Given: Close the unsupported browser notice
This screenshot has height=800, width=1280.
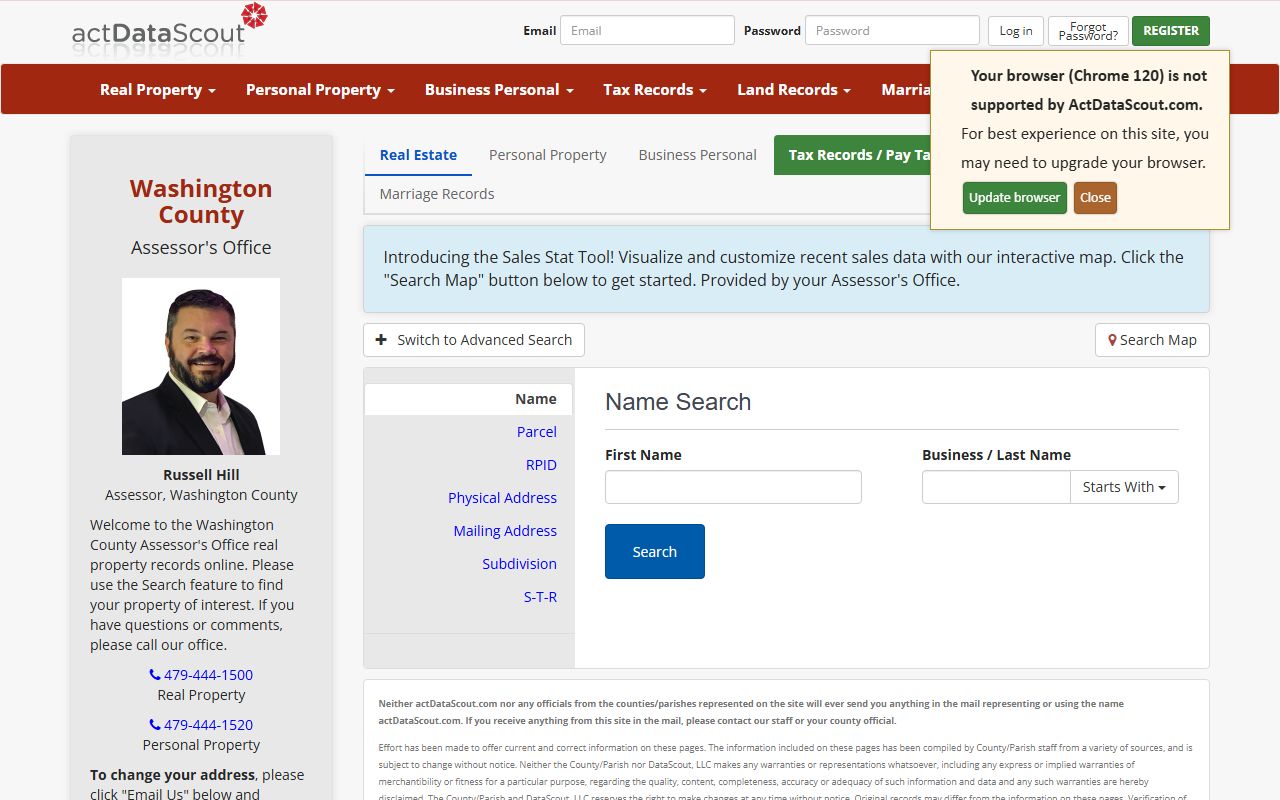Looking at the screenshot, I should click(x=1095, y=198).
